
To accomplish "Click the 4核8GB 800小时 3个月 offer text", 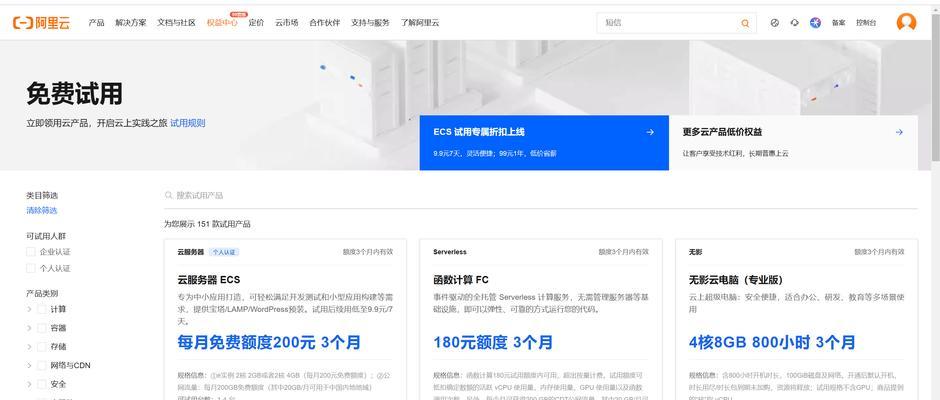I will tap(772, 342).
